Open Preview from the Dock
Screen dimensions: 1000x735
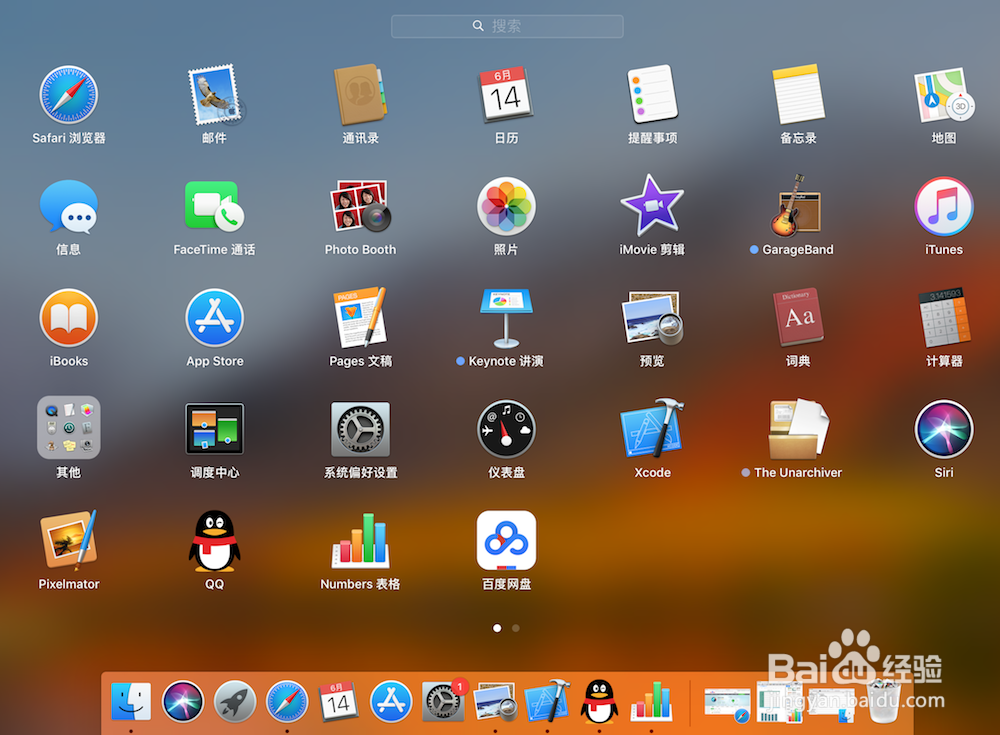coord(495,702)
